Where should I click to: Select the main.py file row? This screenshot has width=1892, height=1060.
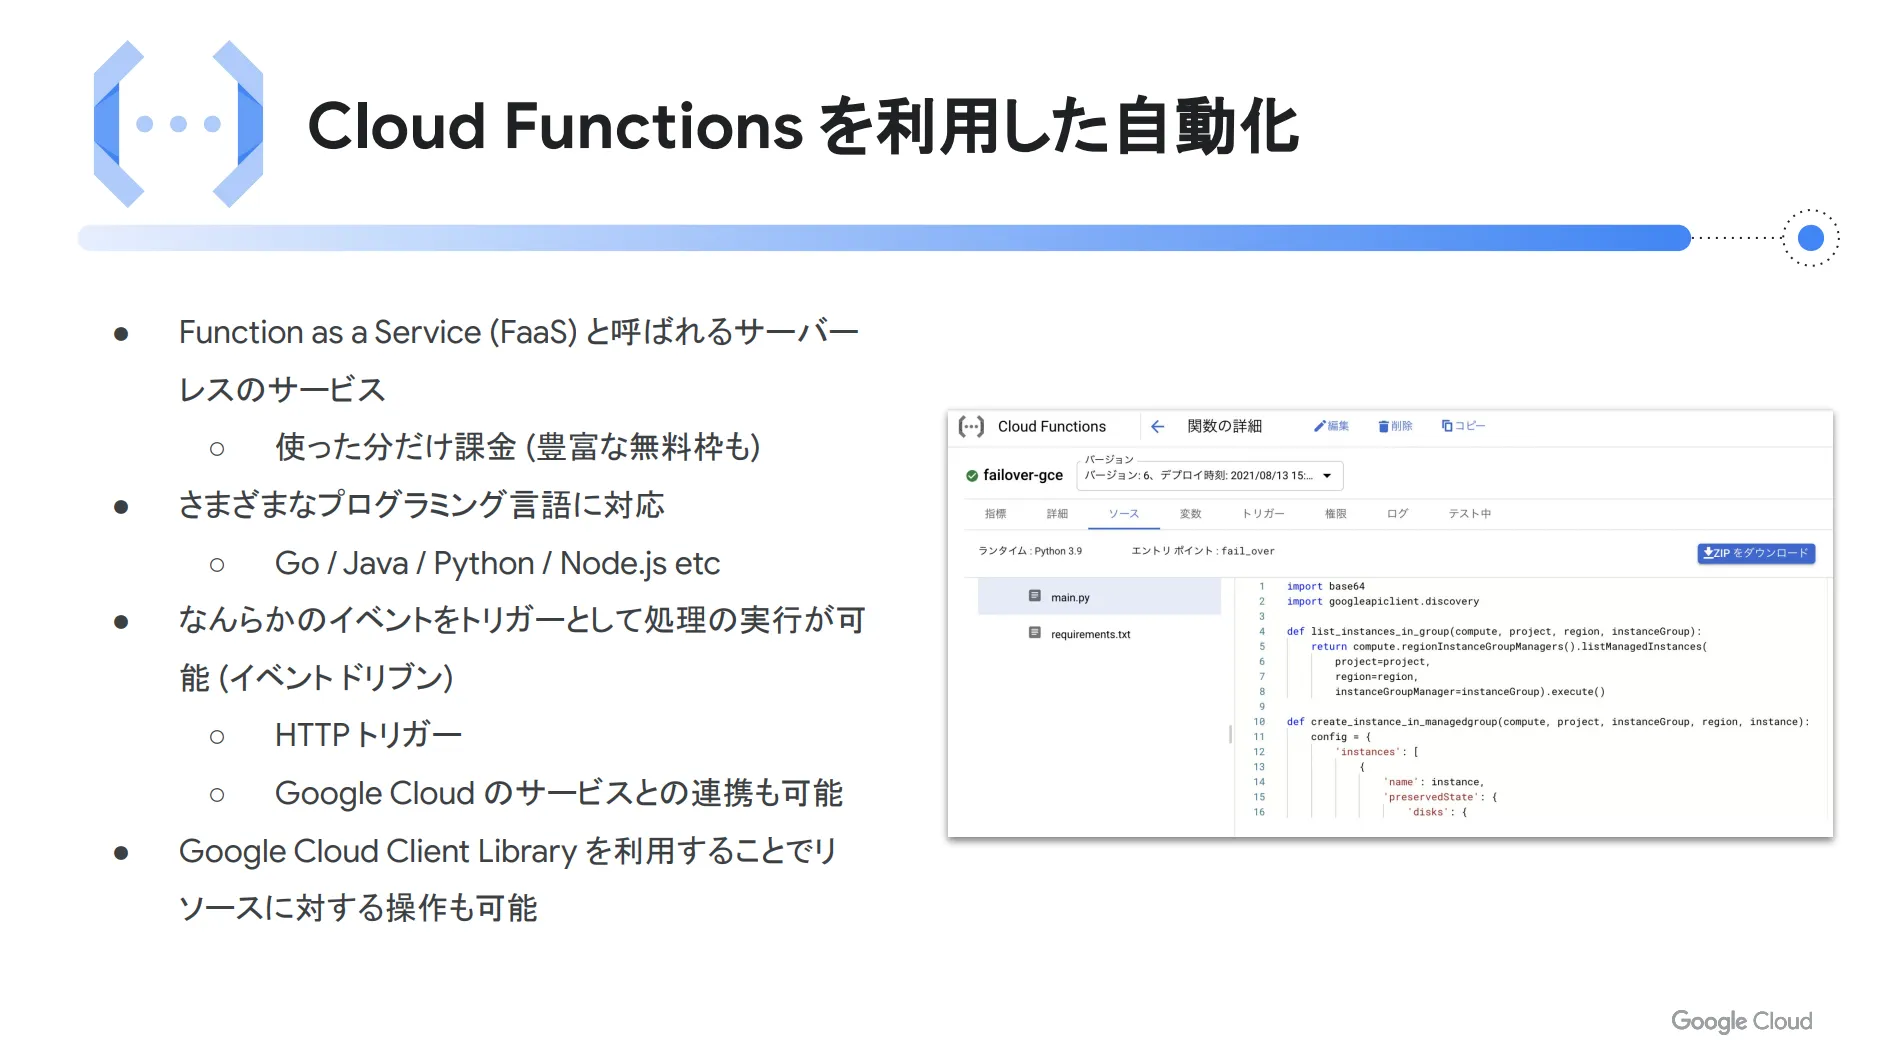coord(1099,597)
